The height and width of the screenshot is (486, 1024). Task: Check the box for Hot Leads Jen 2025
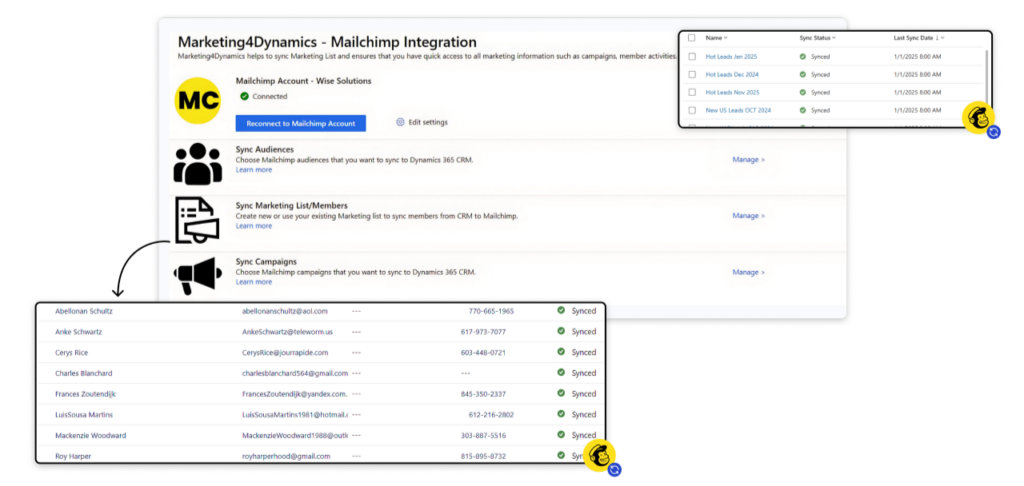click(692, 56)
